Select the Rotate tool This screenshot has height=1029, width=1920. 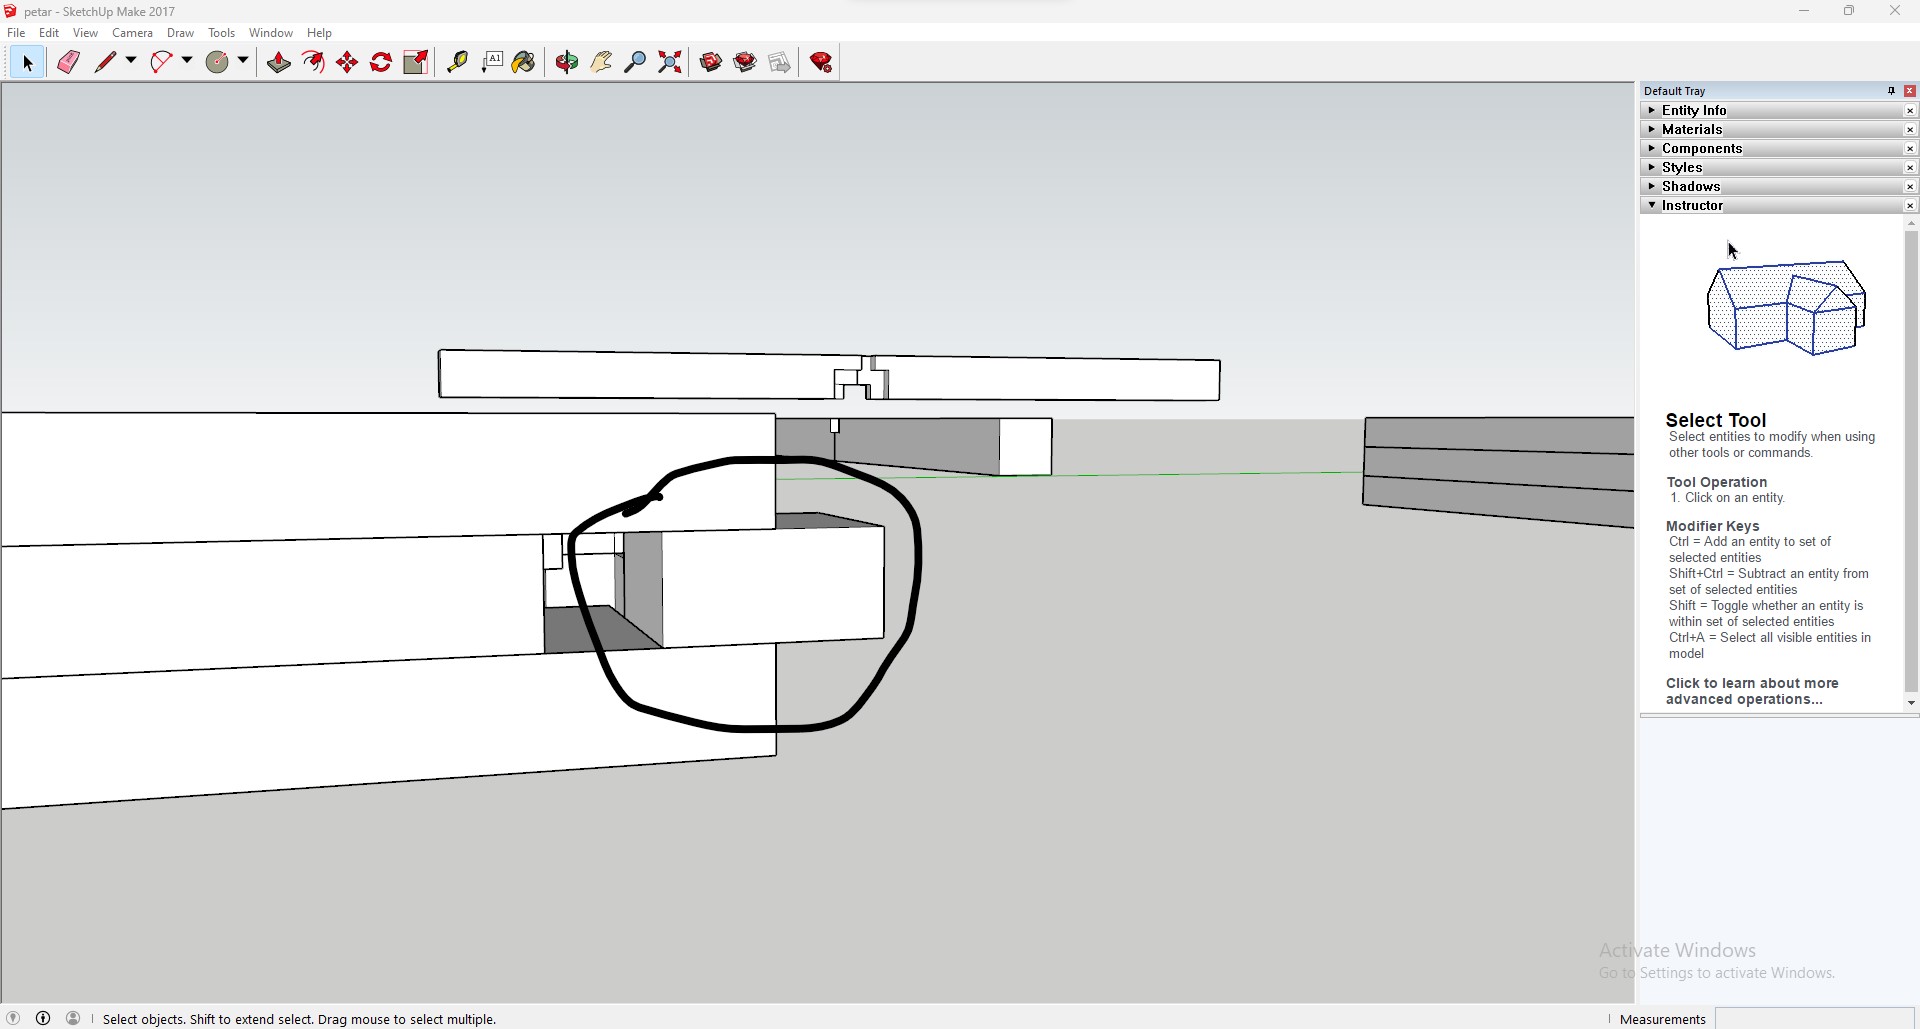coord(381,62)
